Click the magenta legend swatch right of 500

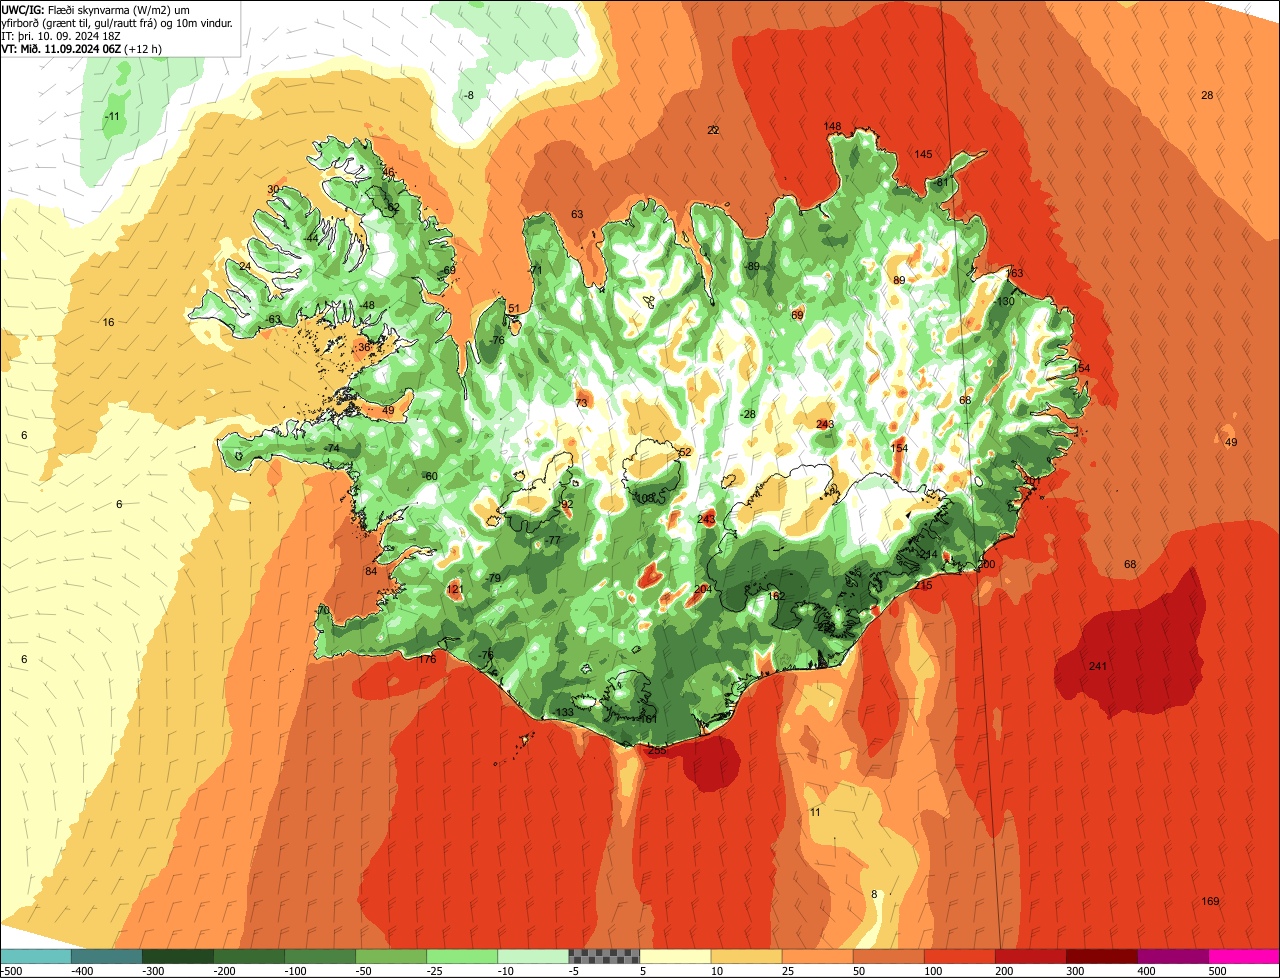coord(1244,956)
